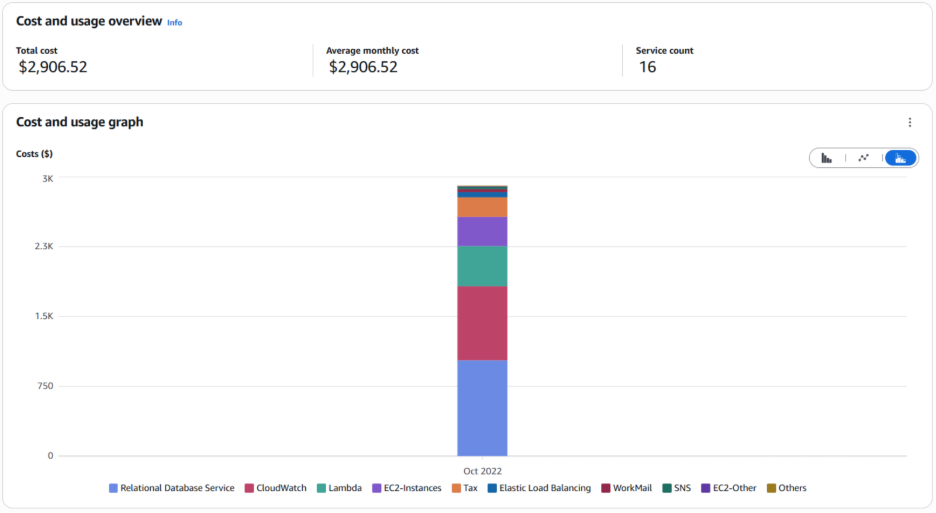Toggle Lambda series in the legend
936x513 pixels.
click(x=339, y=488)
